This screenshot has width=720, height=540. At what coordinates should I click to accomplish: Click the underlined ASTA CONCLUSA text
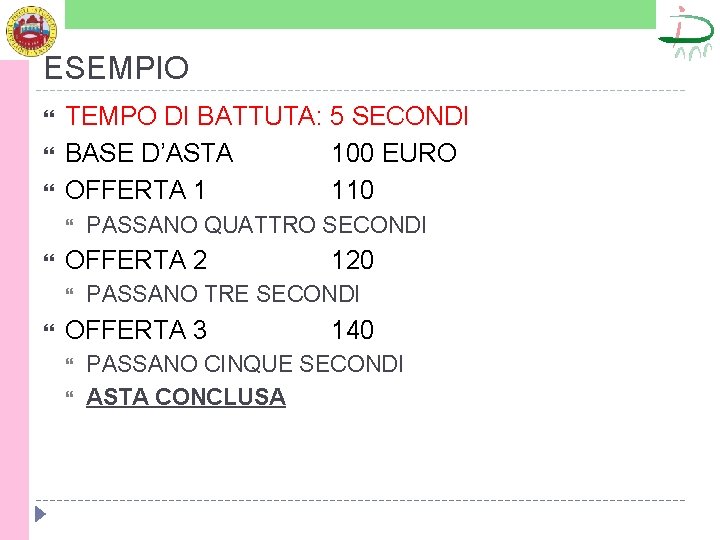click(x=186, y=397)
